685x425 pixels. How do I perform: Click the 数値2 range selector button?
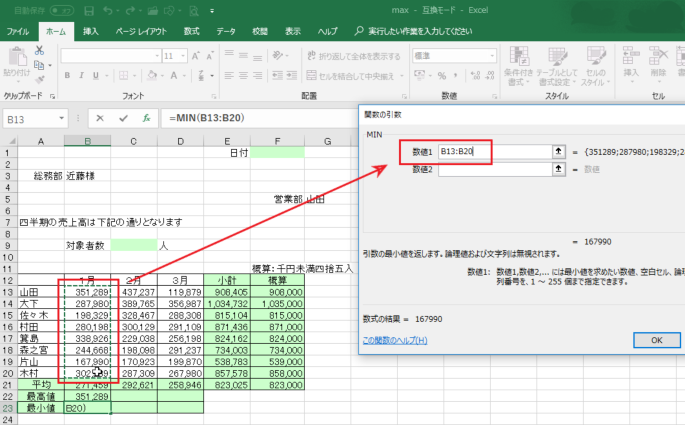[x=558, y=169]
